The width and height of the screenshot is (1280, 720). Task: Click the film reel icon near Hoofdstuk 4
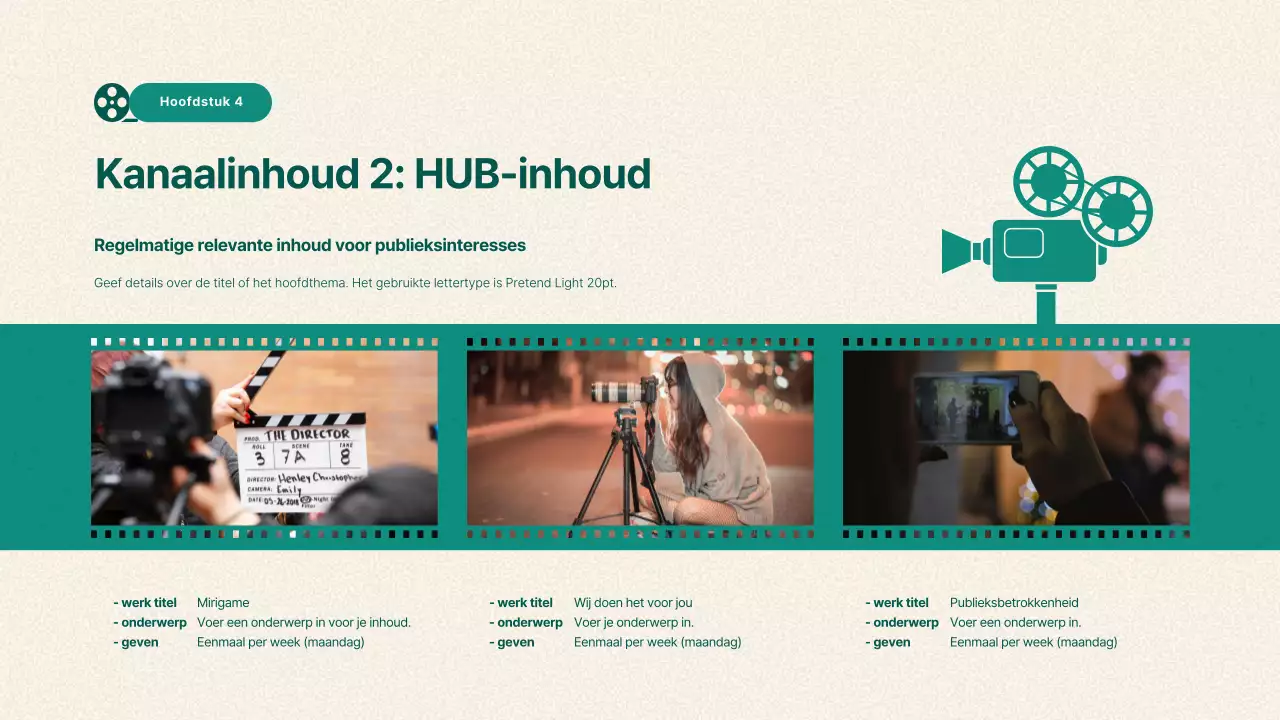tap(110, 102)
